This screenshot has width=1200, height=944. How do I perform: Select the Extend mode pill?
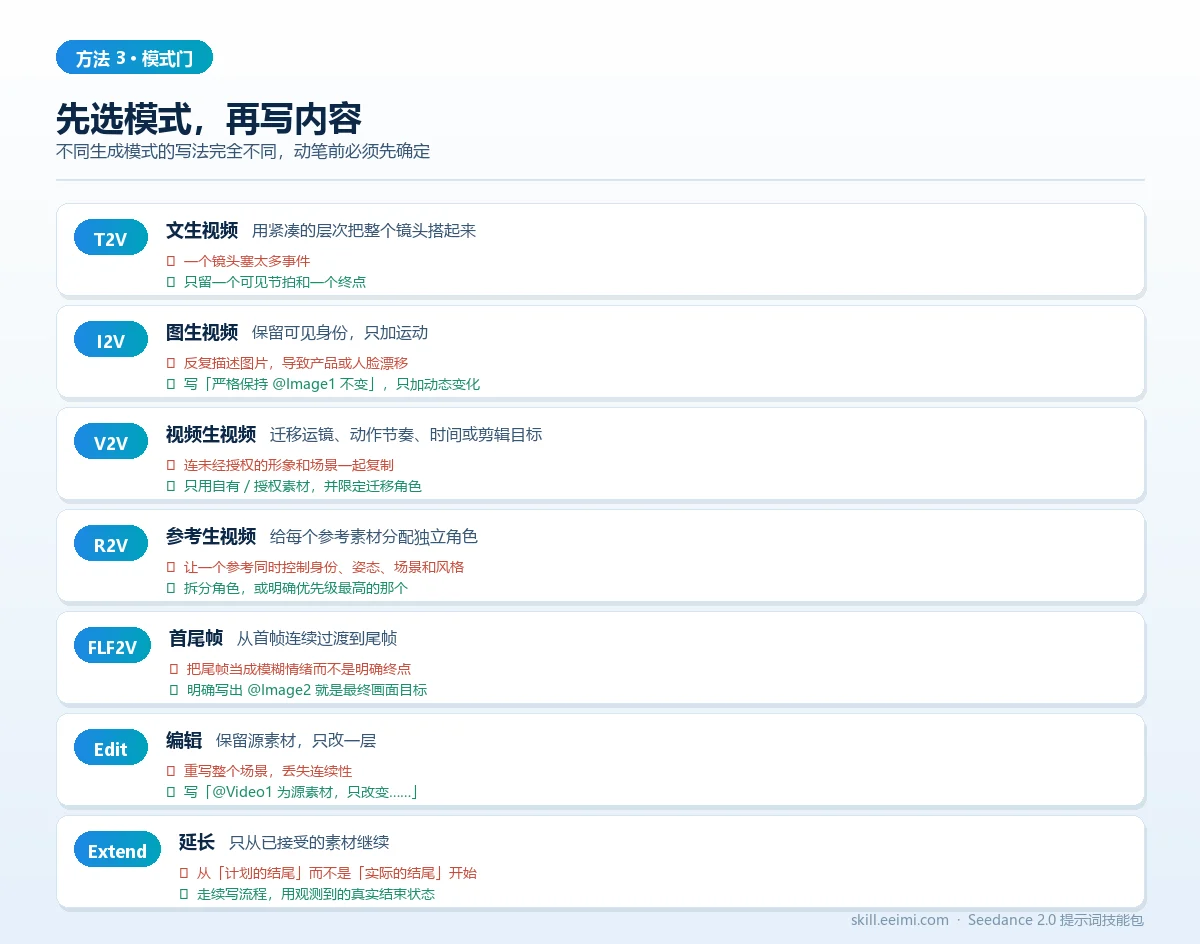tap(117, 850)
